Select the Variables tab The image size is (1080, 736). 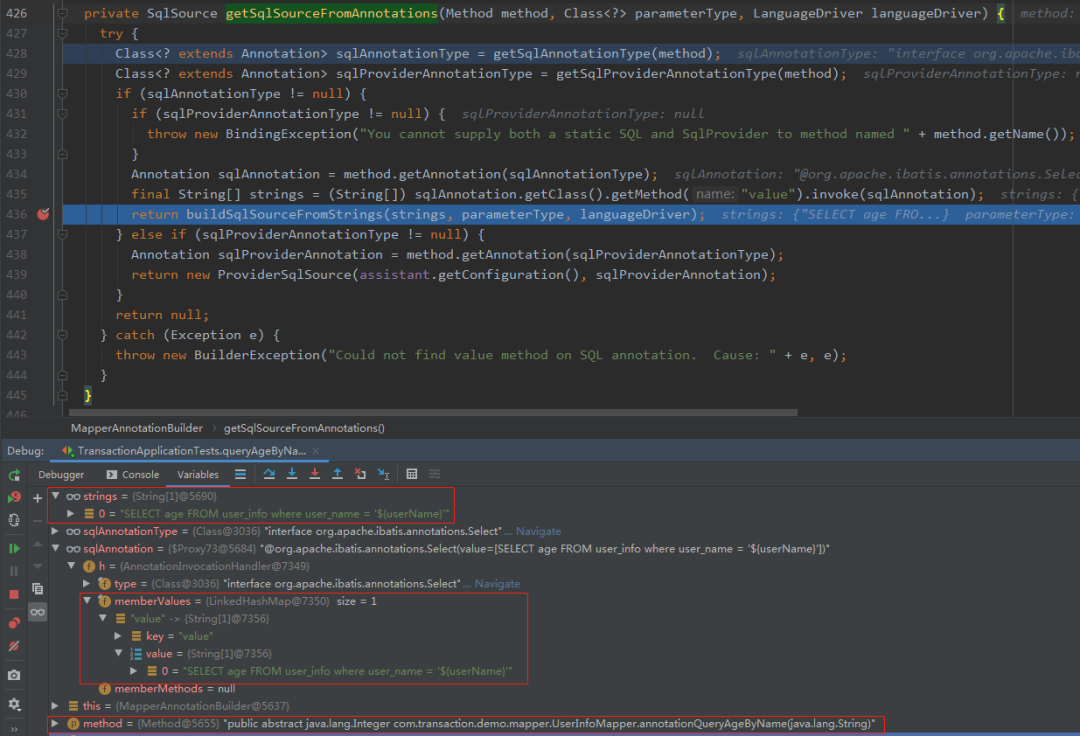pos(198,475)
